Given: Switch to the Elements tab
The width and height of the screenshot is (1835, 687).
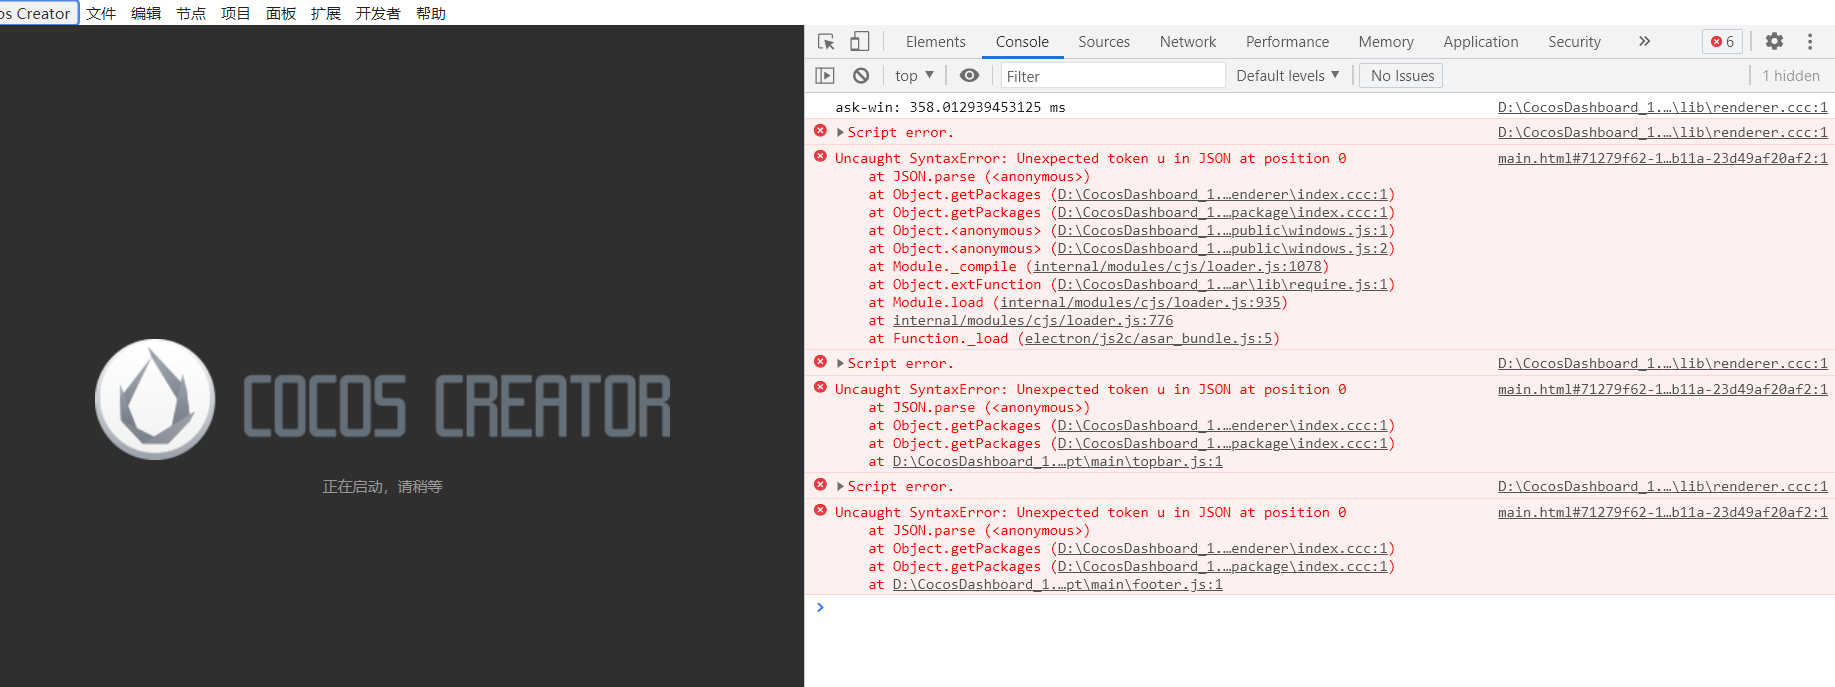Looking at the screenshot, I should [x=935, y=41].
